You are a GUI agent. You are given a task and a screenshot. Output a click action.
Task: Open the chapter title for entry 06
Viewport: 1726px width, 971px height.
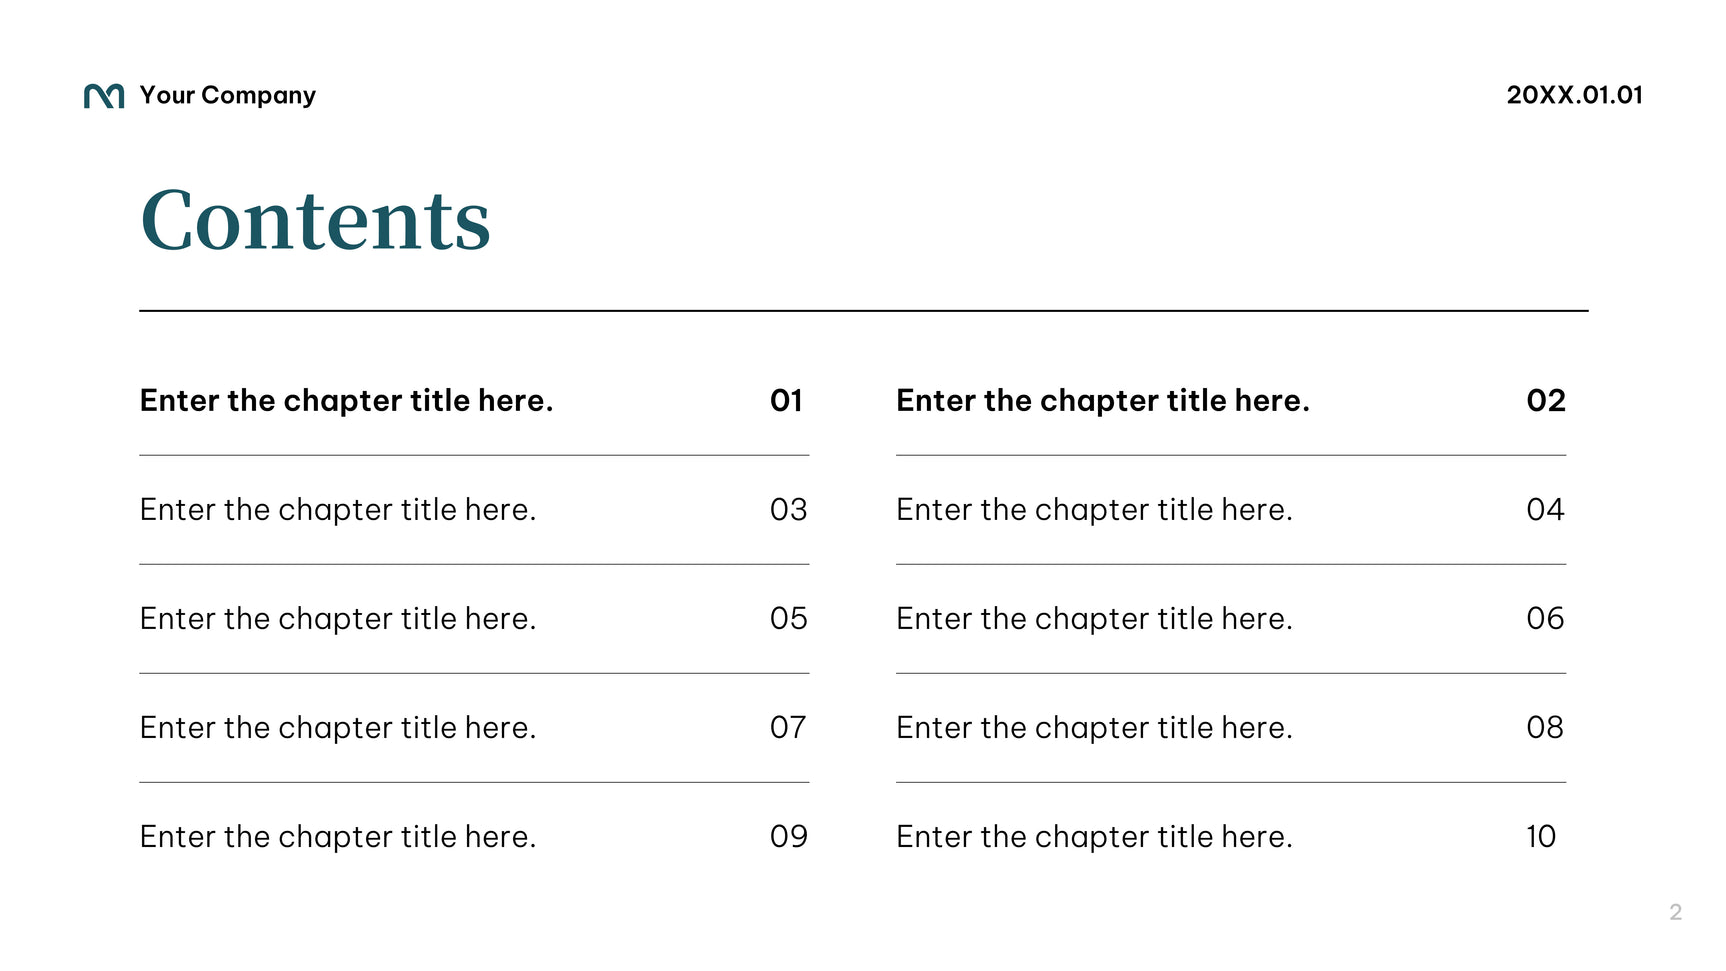1094,619
